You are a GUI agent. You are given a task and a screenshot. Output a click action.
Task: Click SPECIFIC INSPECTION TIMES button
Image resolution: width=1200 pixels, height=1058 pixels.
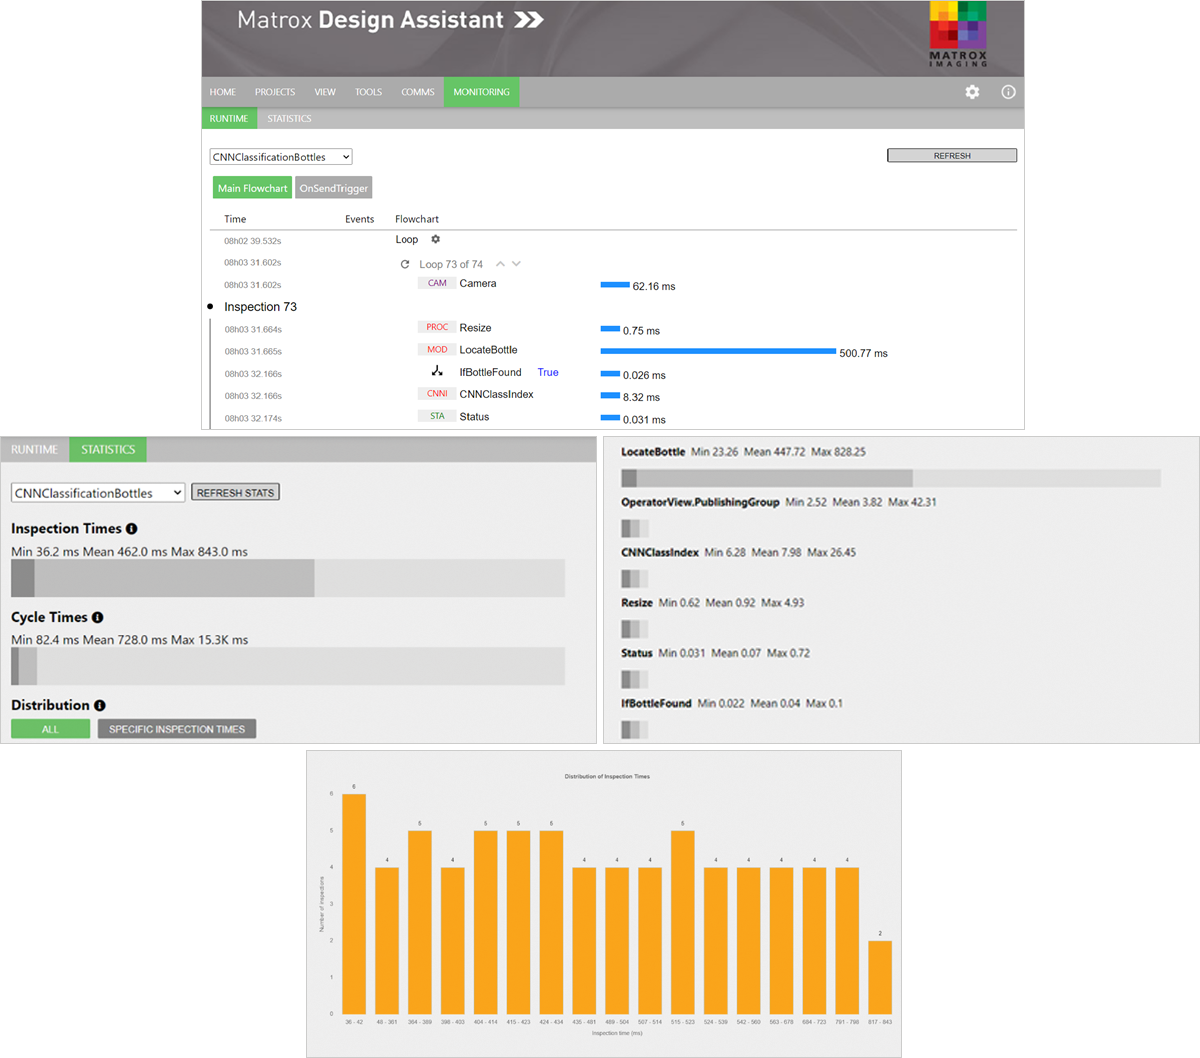177,729
